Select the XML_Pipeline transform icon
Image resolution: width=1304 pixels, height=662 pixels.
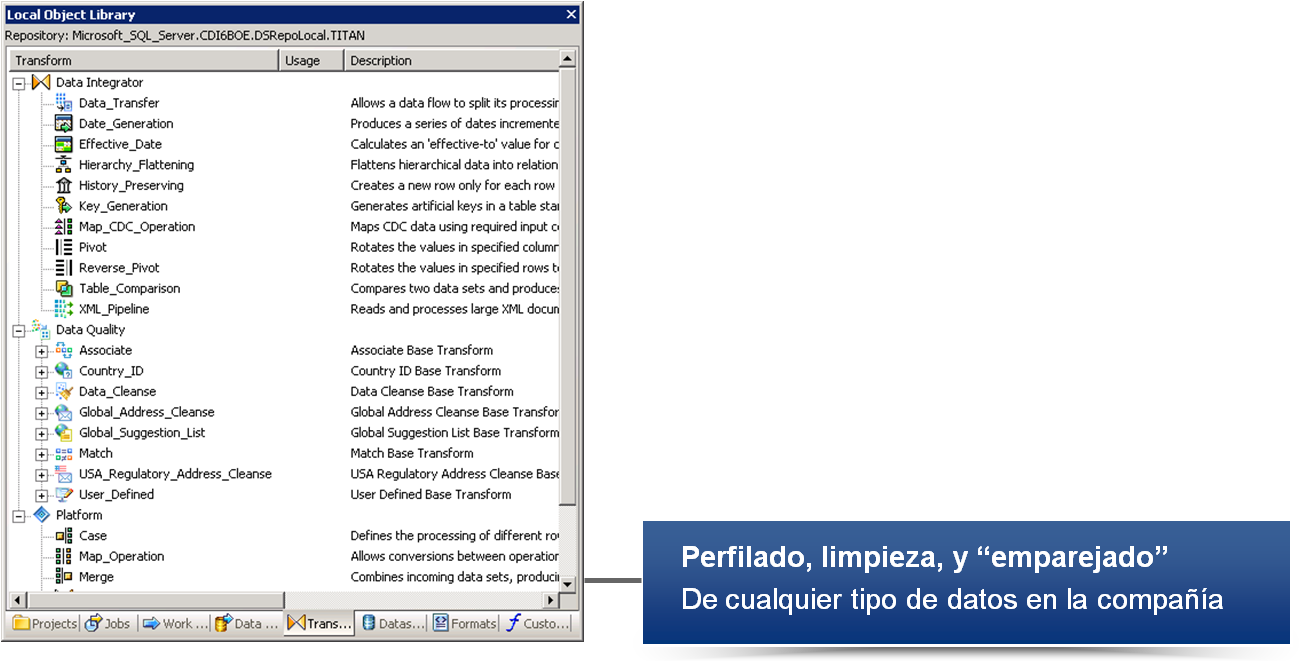pyautogui.click(x=64, y=309)
